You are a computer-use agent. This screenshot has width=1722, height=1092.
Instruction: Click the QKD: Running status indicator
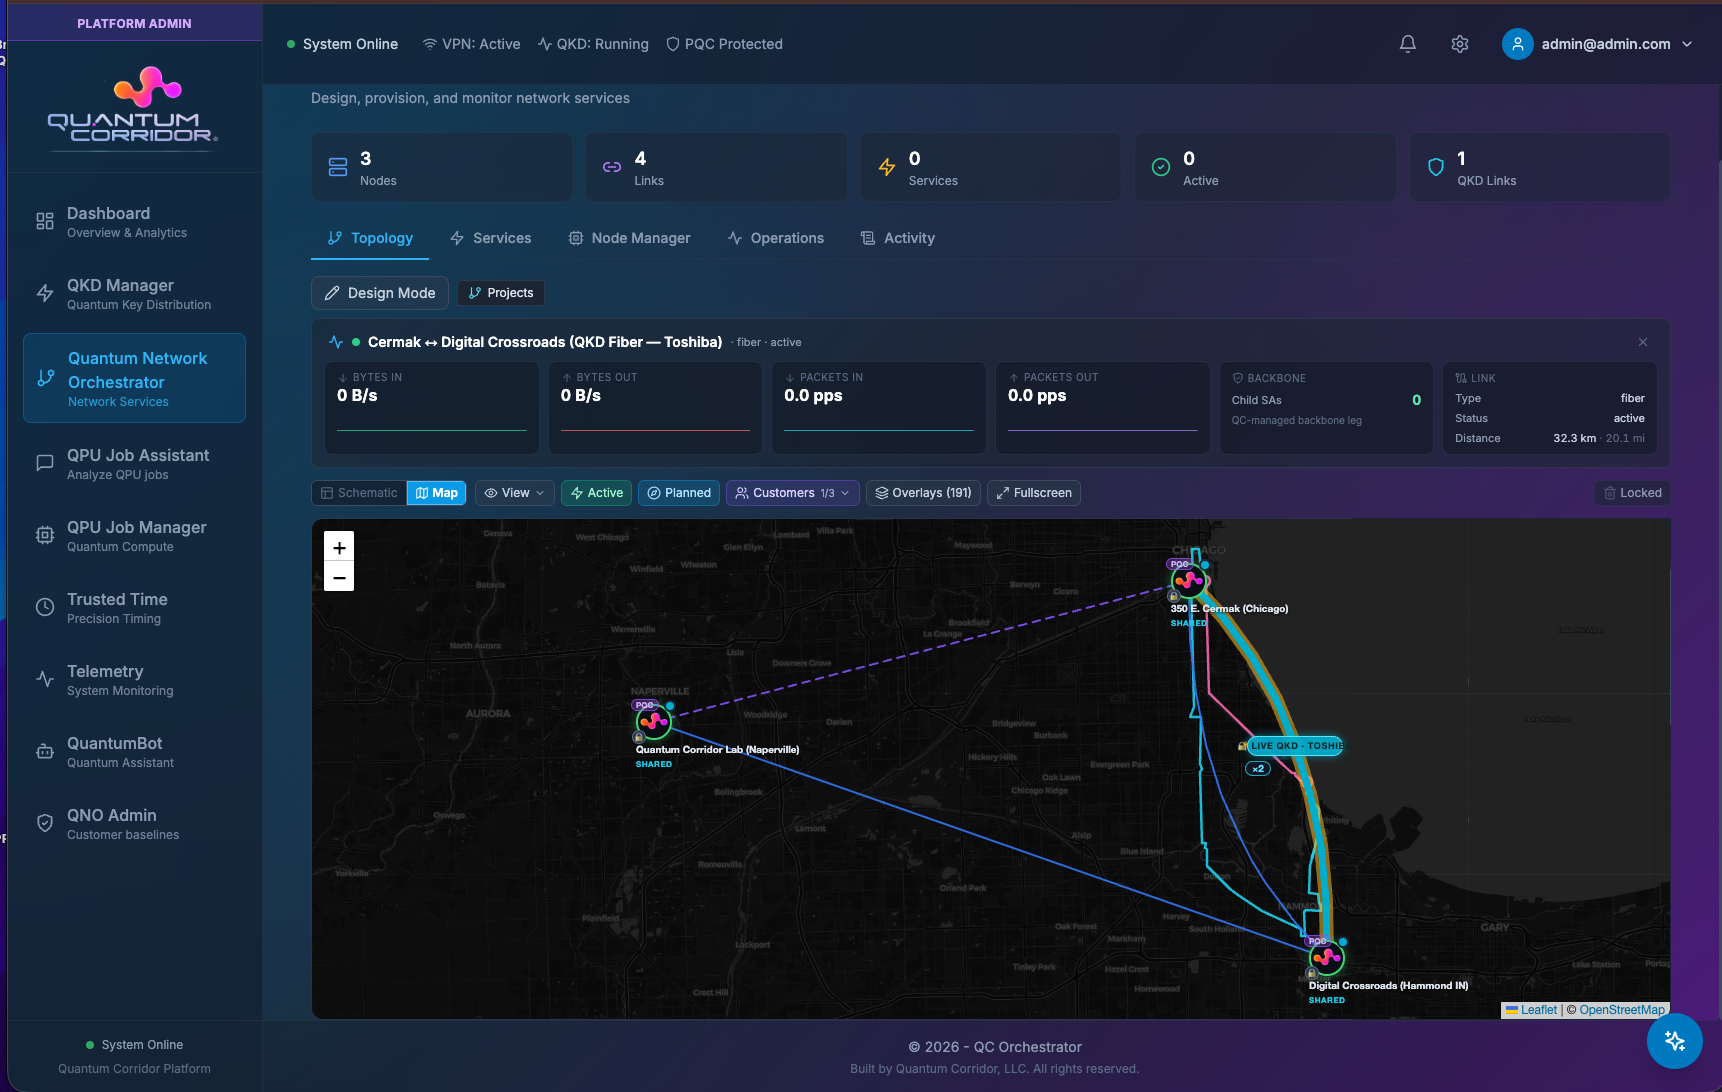593,44
